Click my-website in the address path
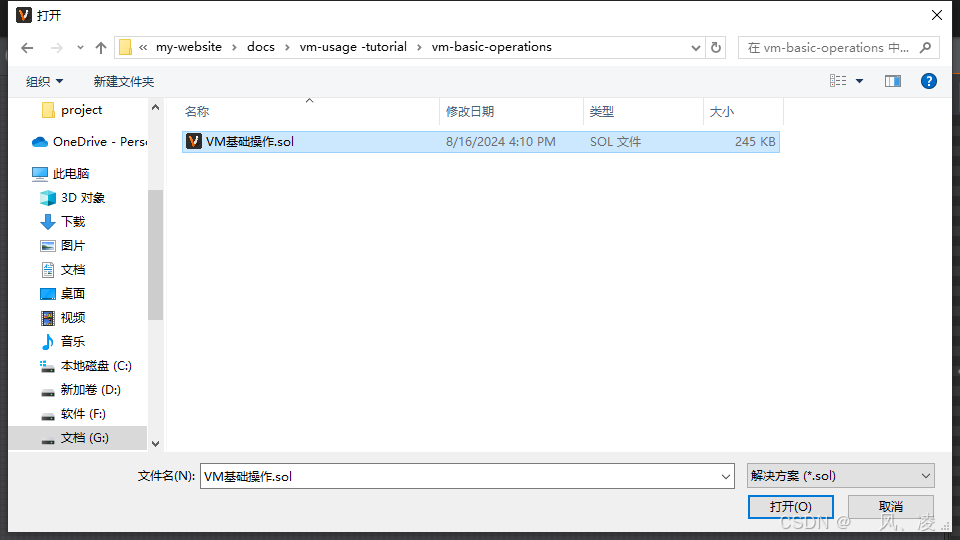The image size is (960, 540). point(189,47)
